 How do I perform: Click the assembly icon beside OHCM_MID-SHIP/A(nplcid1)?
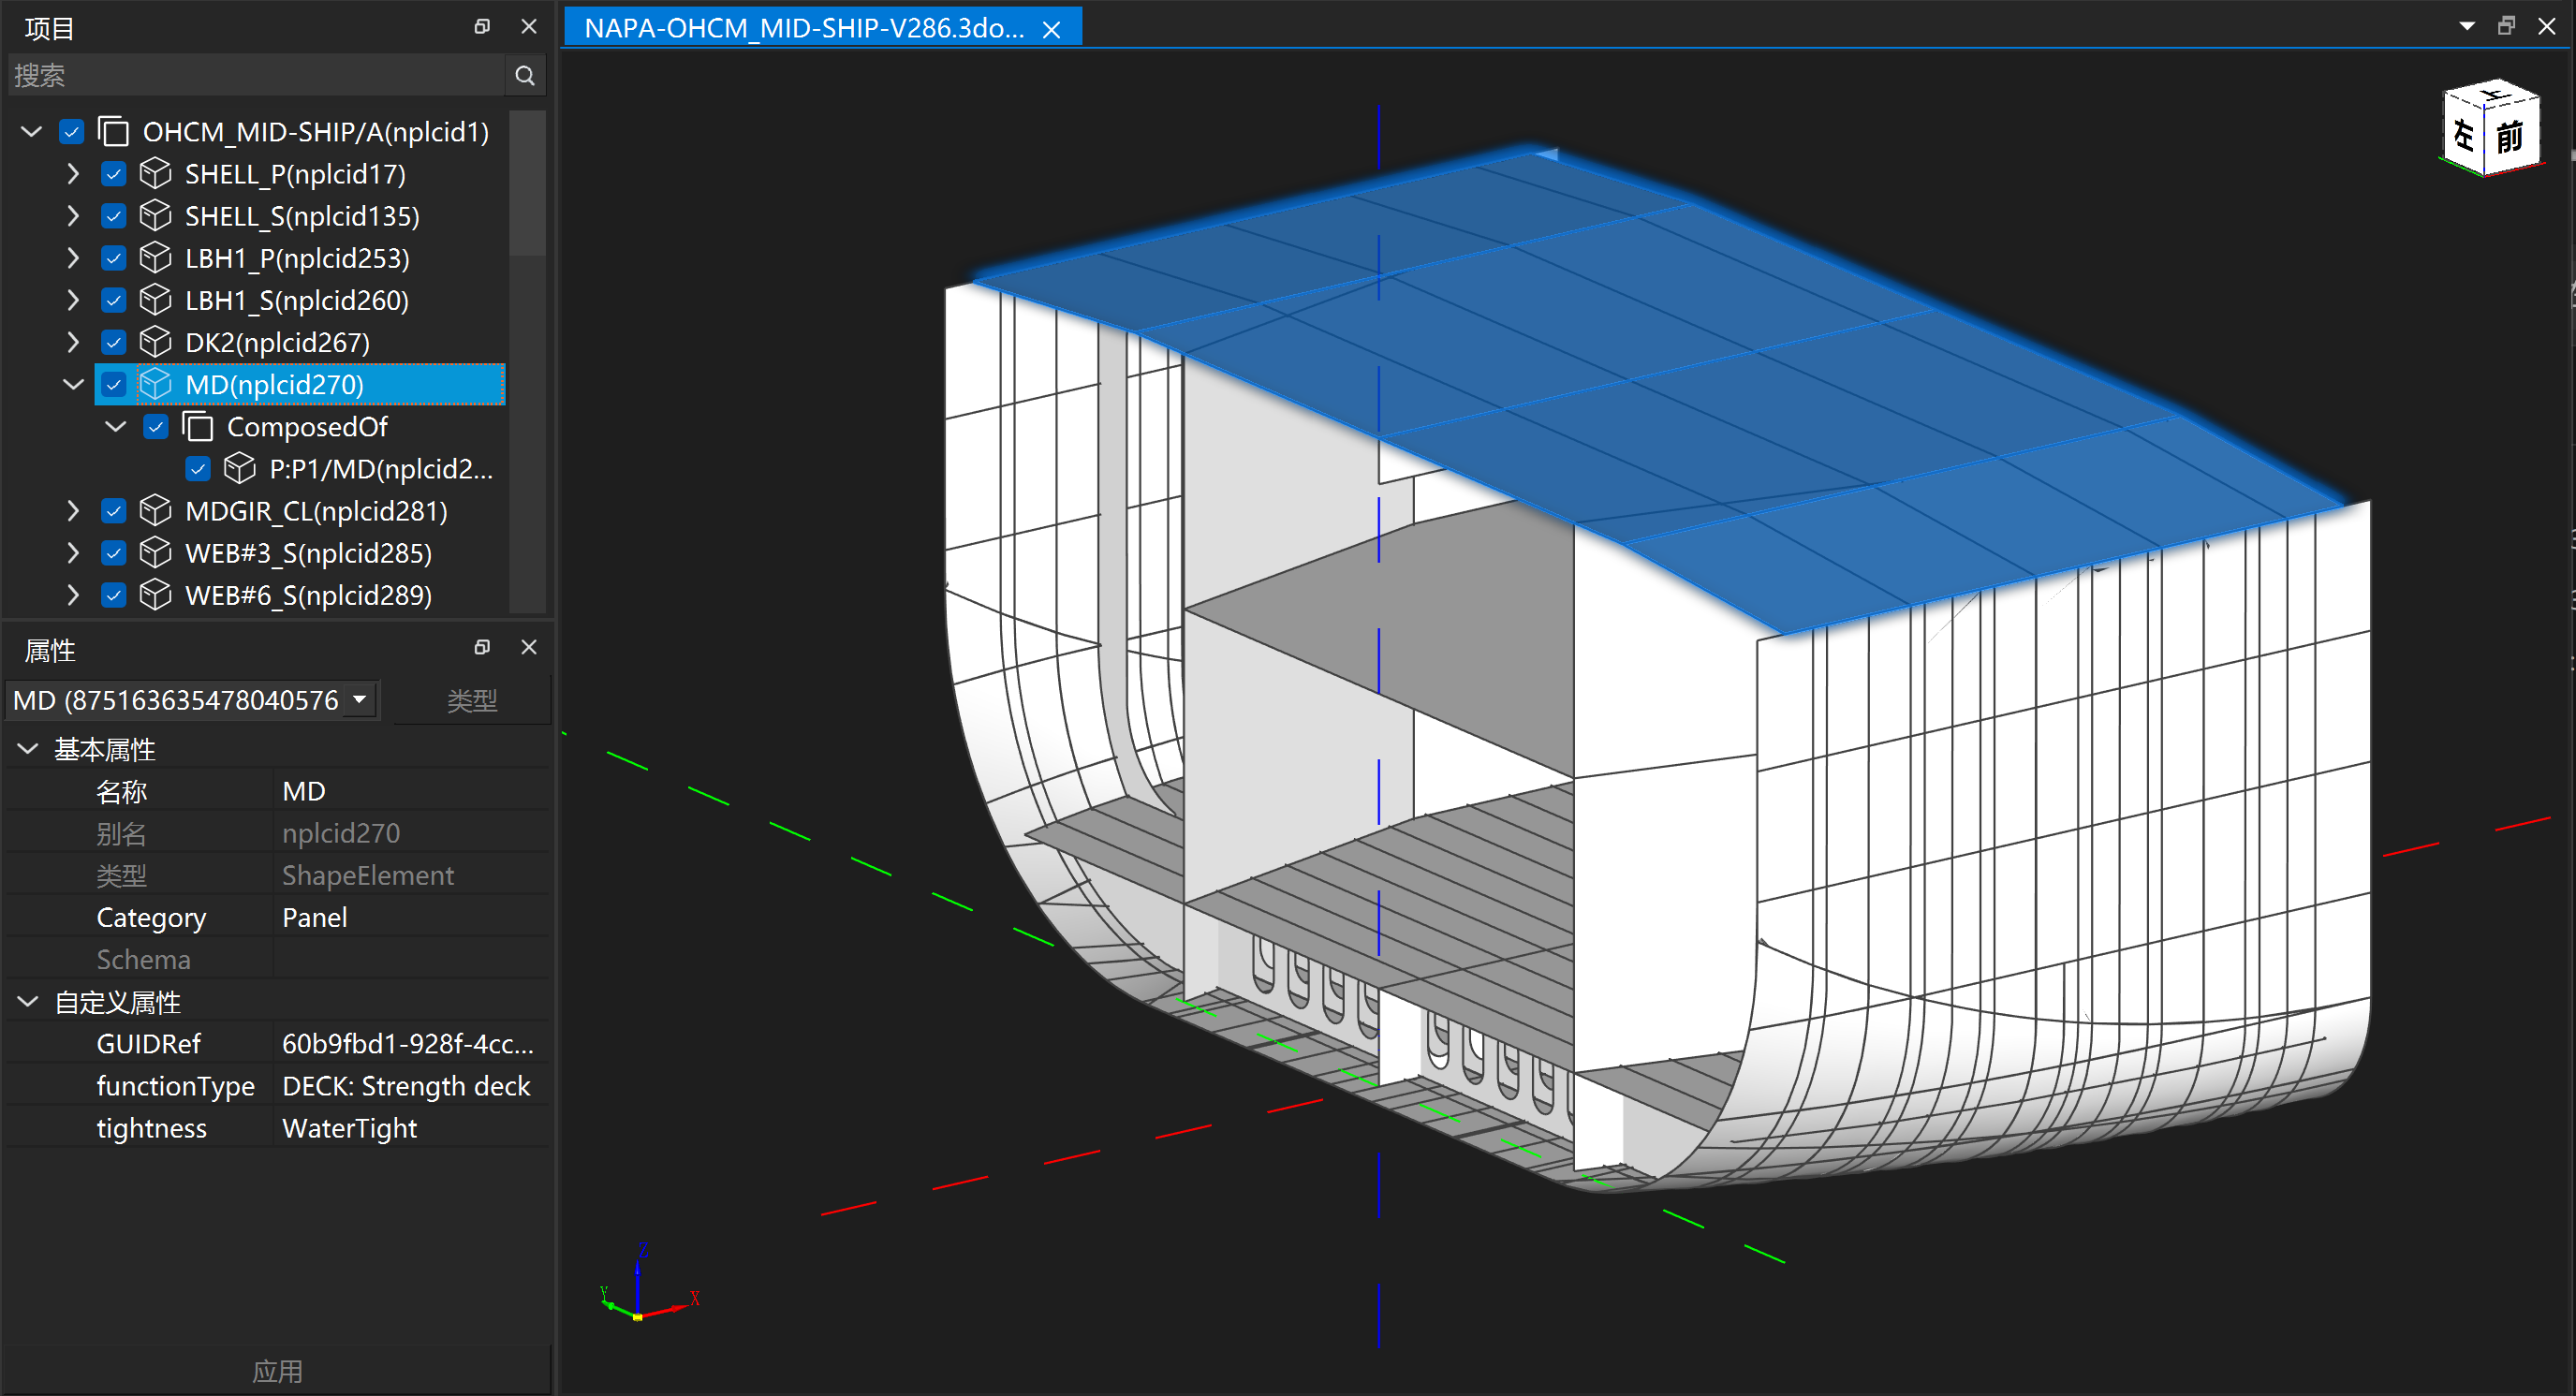(113, 132)
